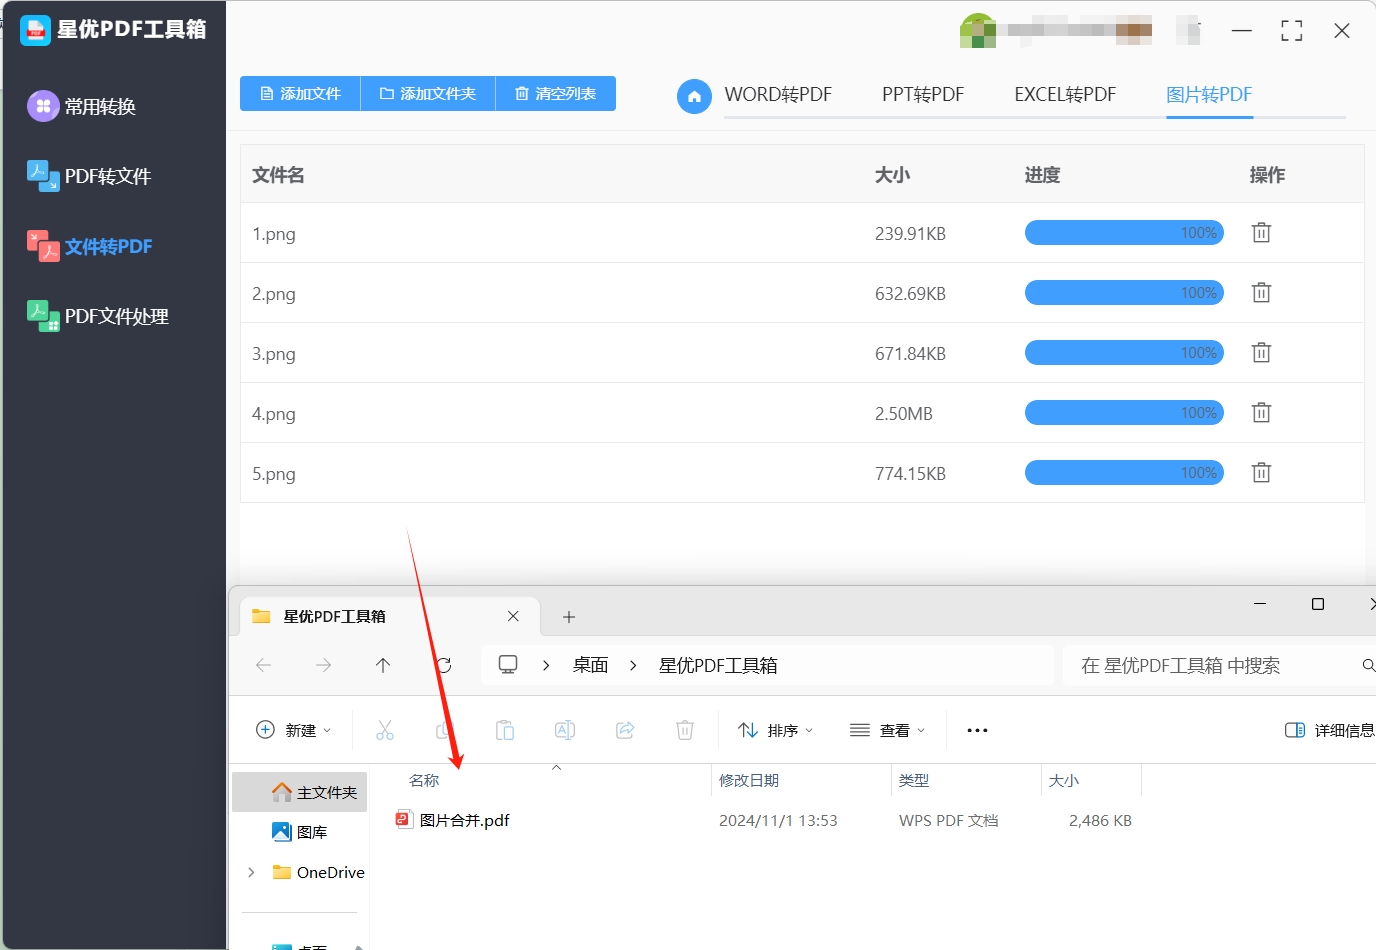Screen dimensions: 1376x950
Task: Go to home via blue house icon
Action: [x=694, y=96]
